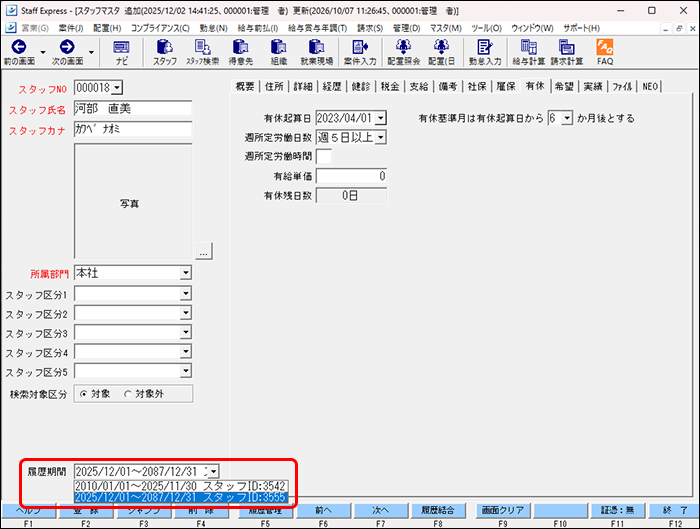Switch to the 雇保 tab
Image resolution: width=700 pixels, height=529 pixels.
pyautogui.click(x=506, y=86)
